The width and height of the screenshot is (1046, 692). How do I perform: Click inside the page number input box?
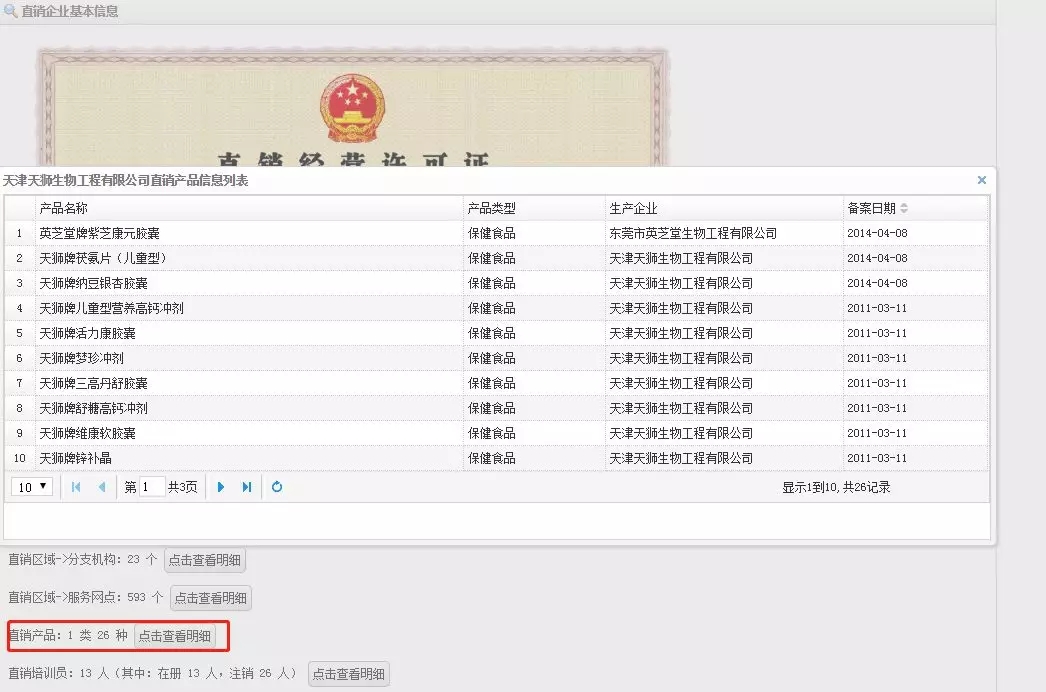tap(148, 487)
